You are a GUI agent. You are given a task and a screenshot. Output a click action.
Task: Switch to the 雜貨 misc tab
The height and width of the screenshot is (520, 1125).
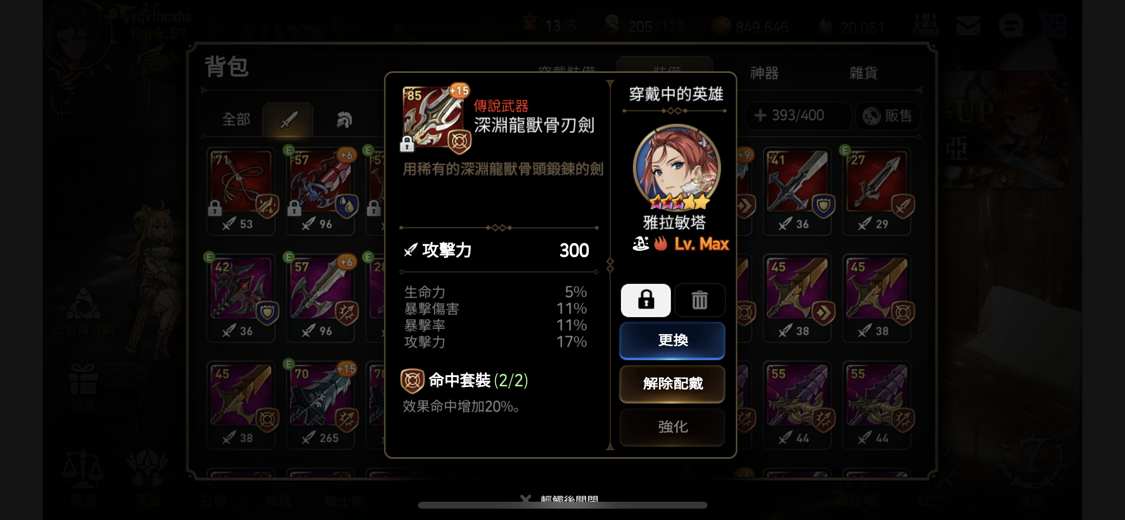[x=863, y=73]
